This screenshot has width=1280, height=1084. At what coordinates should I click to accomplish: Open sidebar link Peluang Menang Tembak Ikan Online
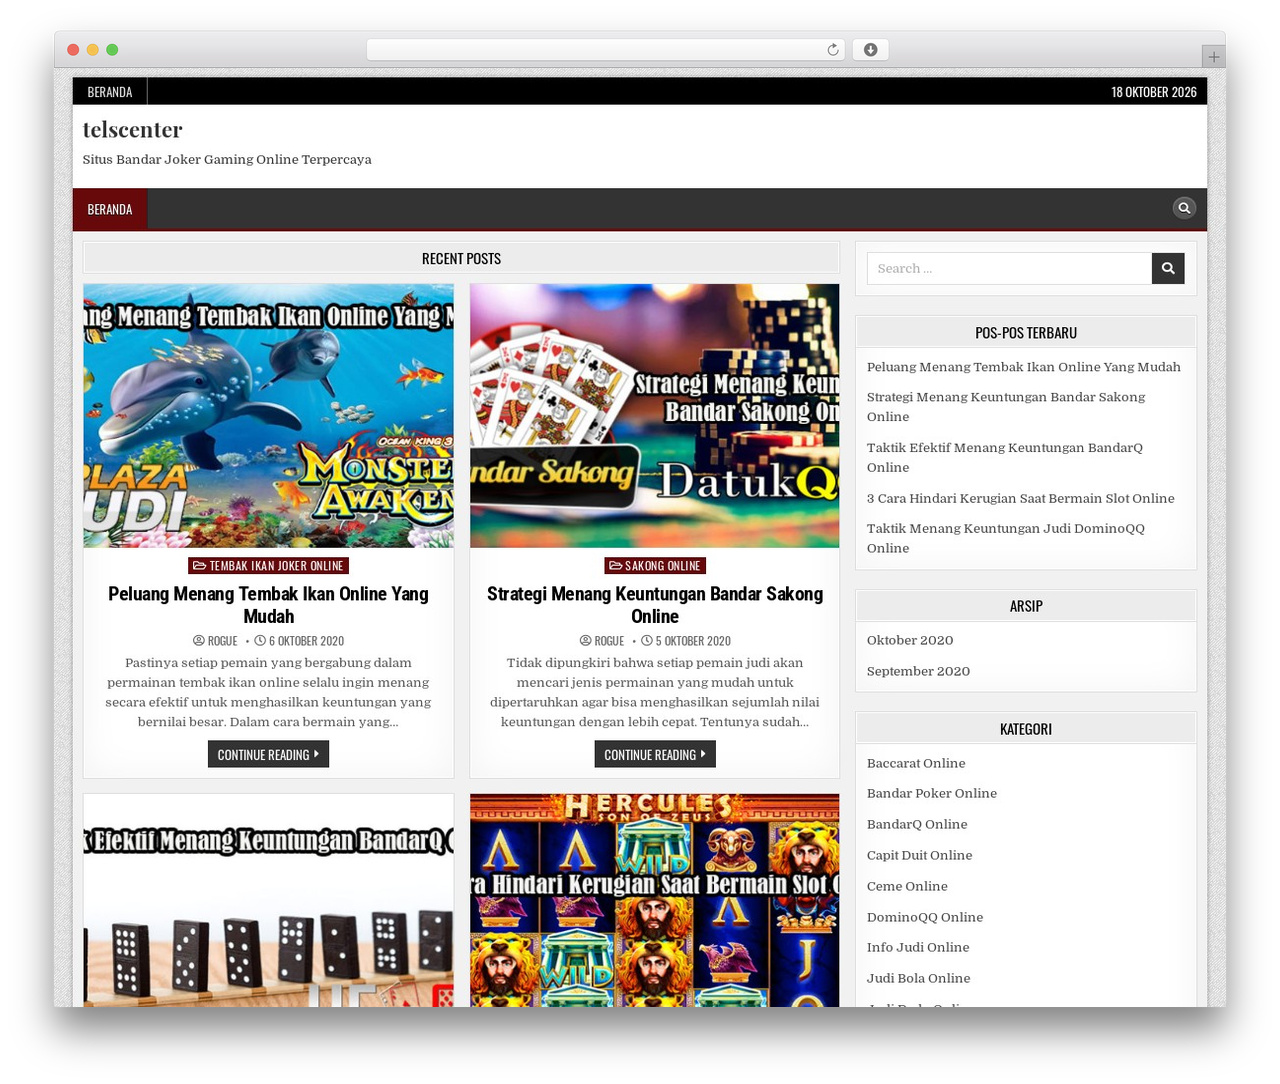(x=1024, y=367)
